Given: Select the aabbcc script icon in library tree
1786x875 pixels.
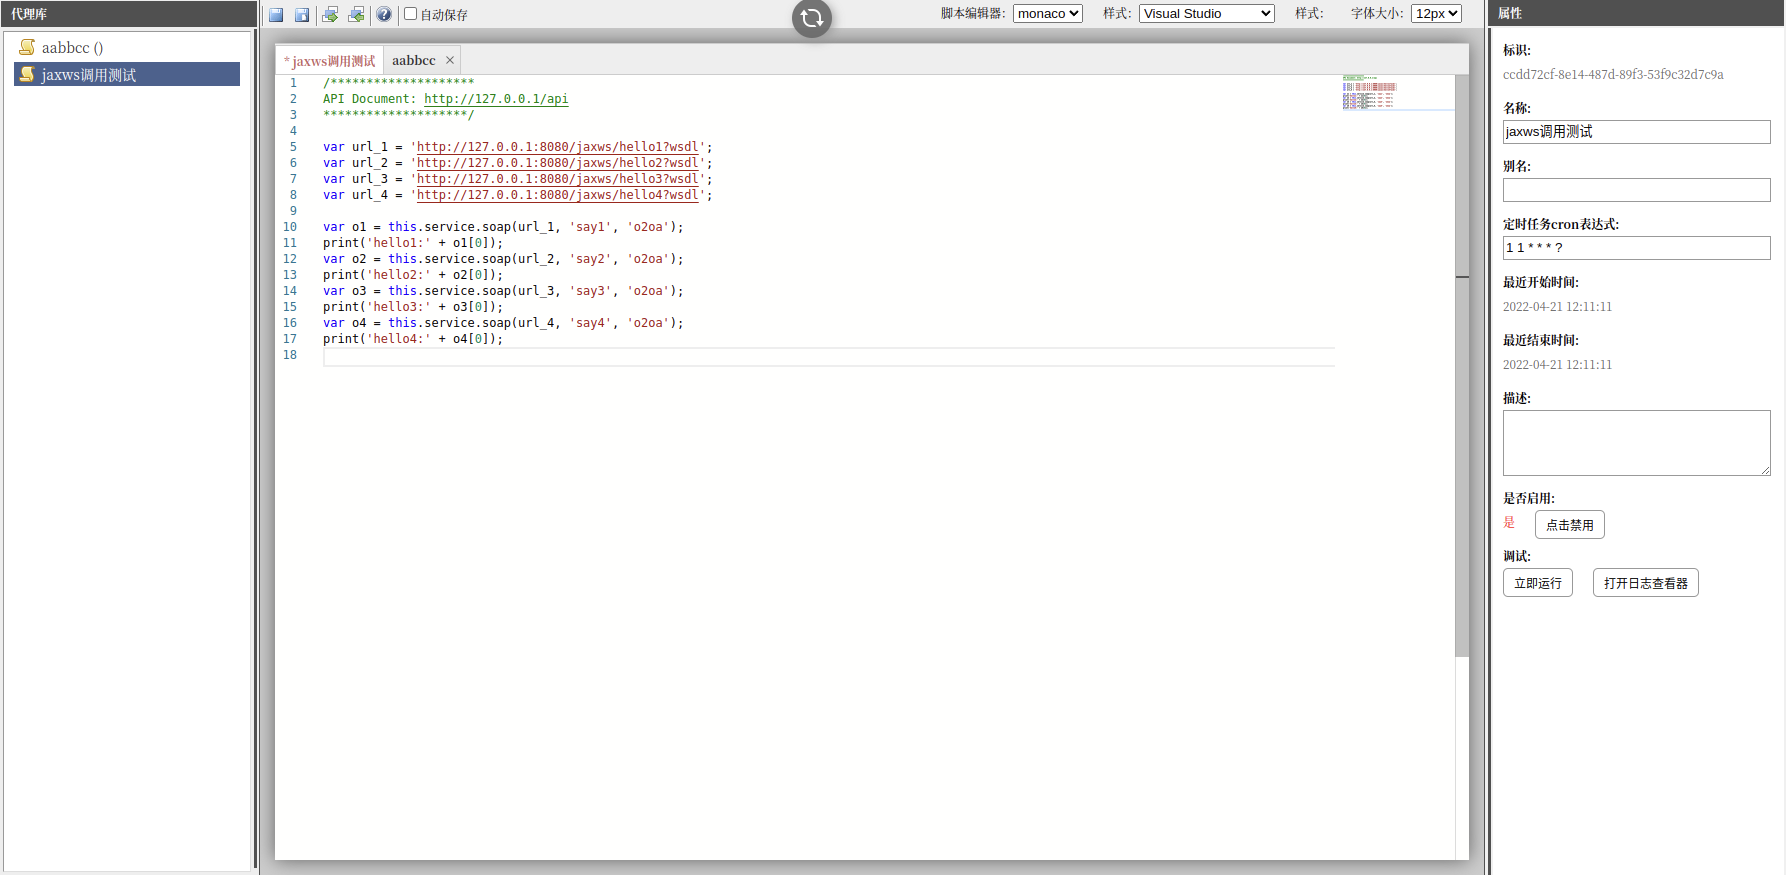Looking at the screenshot, I should [x=27, y=47].
